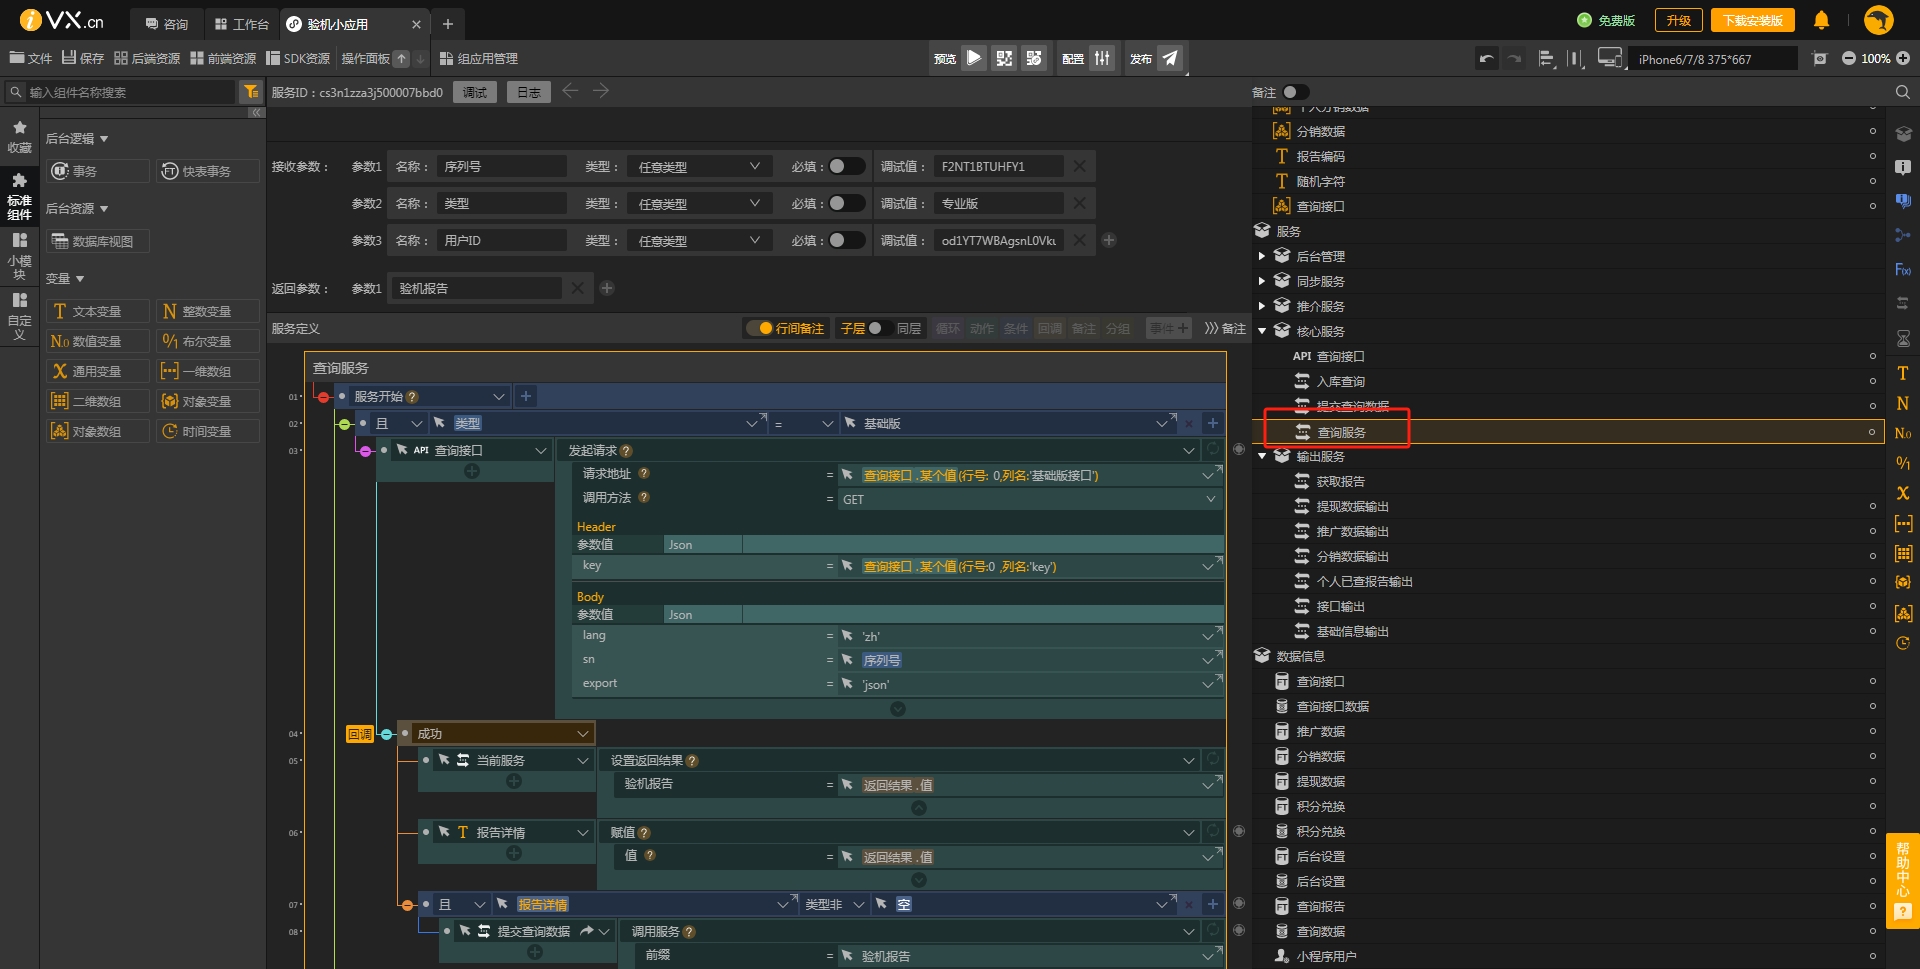Collapse the 核心服务 tree node
This screenshot has height=969, width=1920.
click(1262, 331)
